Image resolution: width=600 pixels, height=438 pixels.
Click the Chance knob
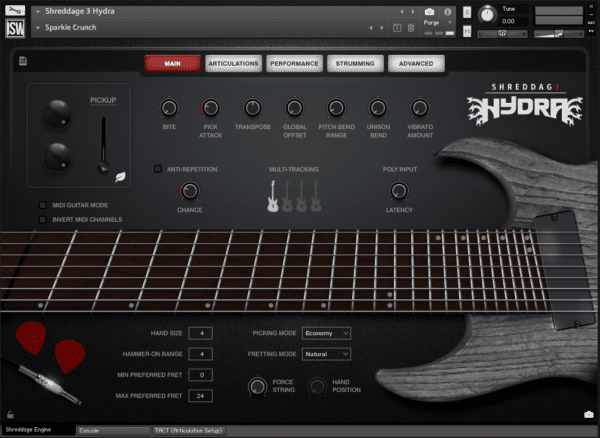pos(189,191)
